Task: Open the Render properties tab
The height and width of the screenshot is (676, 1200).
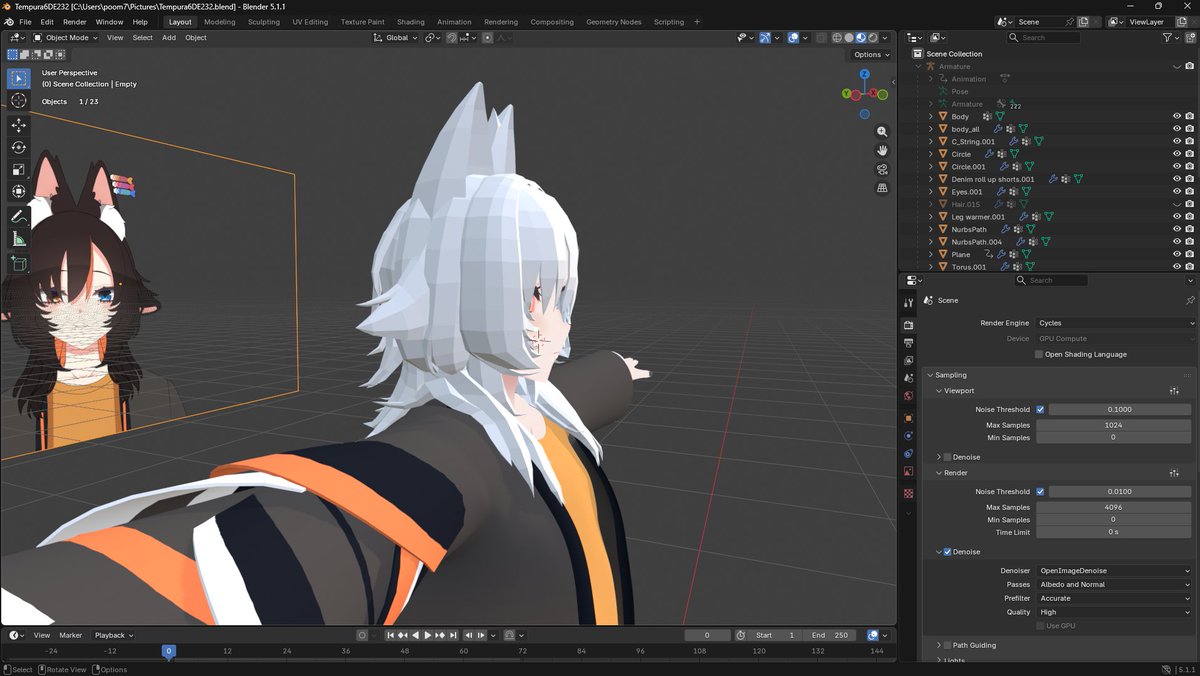Action: click(x=908, y=325)
